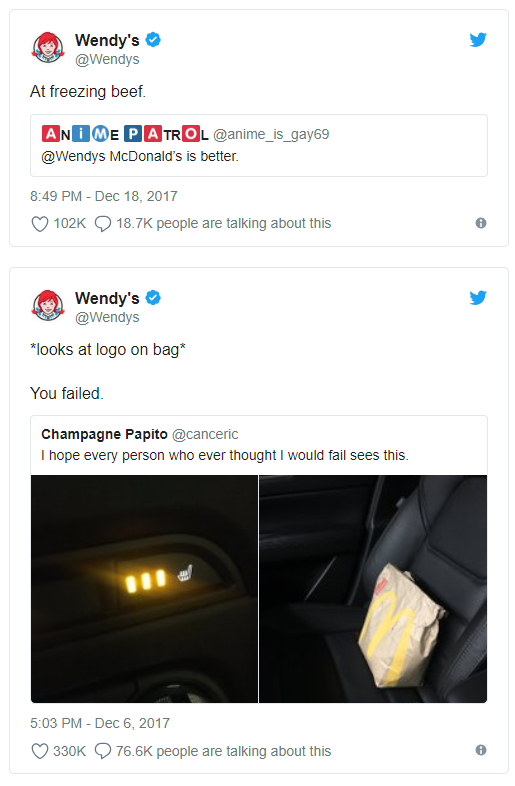Like the 'You failed' tweet heart icon
Viewport: 515px width, 786px height.
[40, 751]
